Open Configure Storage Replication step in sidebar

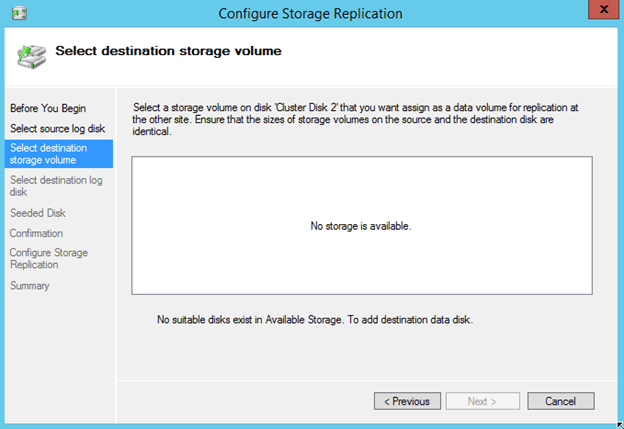48,259
